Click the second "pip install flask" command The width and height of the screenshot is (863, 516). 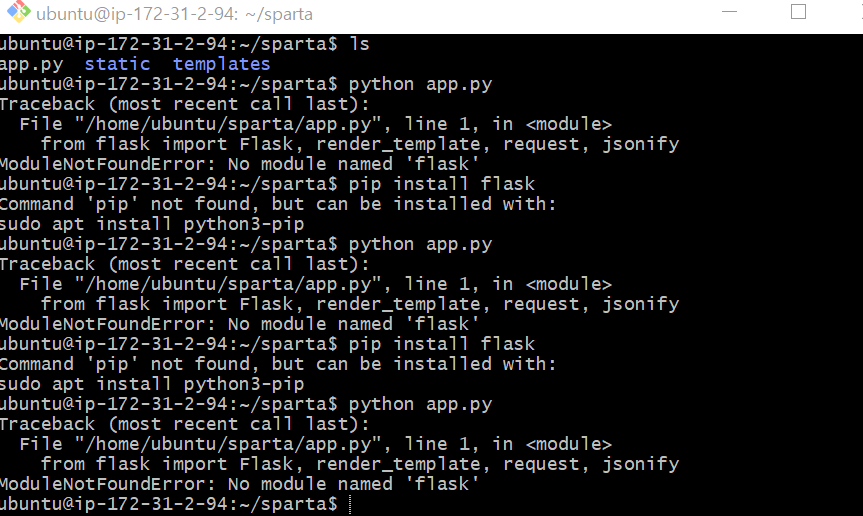click(x=441, y=344)
